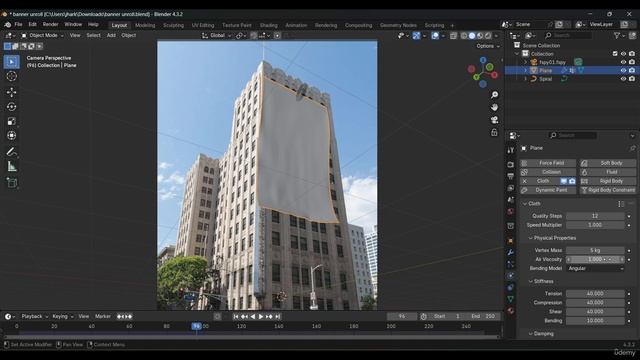This screenshot has width=640, height=360.
Task: Open the Bending Model Angular dropdown
Action: coord(595,269)
